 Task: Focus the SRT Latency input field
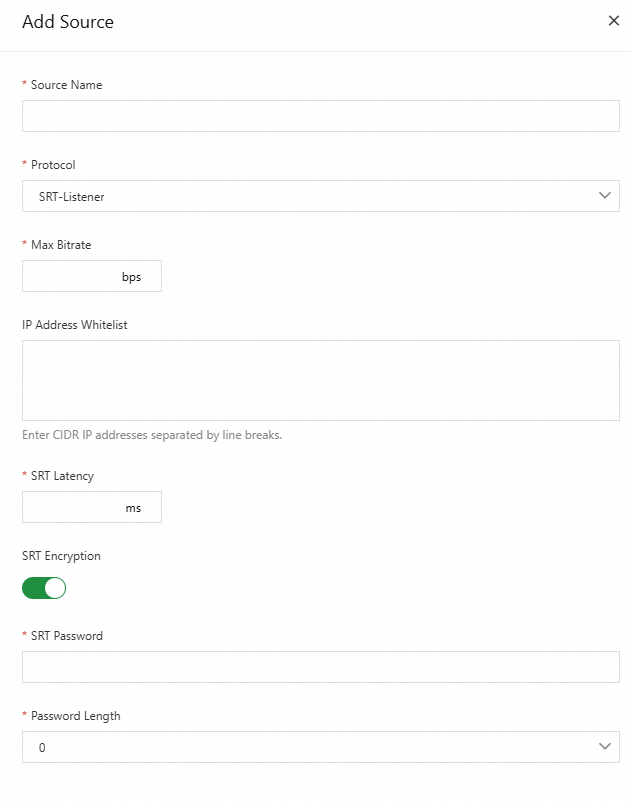pos(70,508)
